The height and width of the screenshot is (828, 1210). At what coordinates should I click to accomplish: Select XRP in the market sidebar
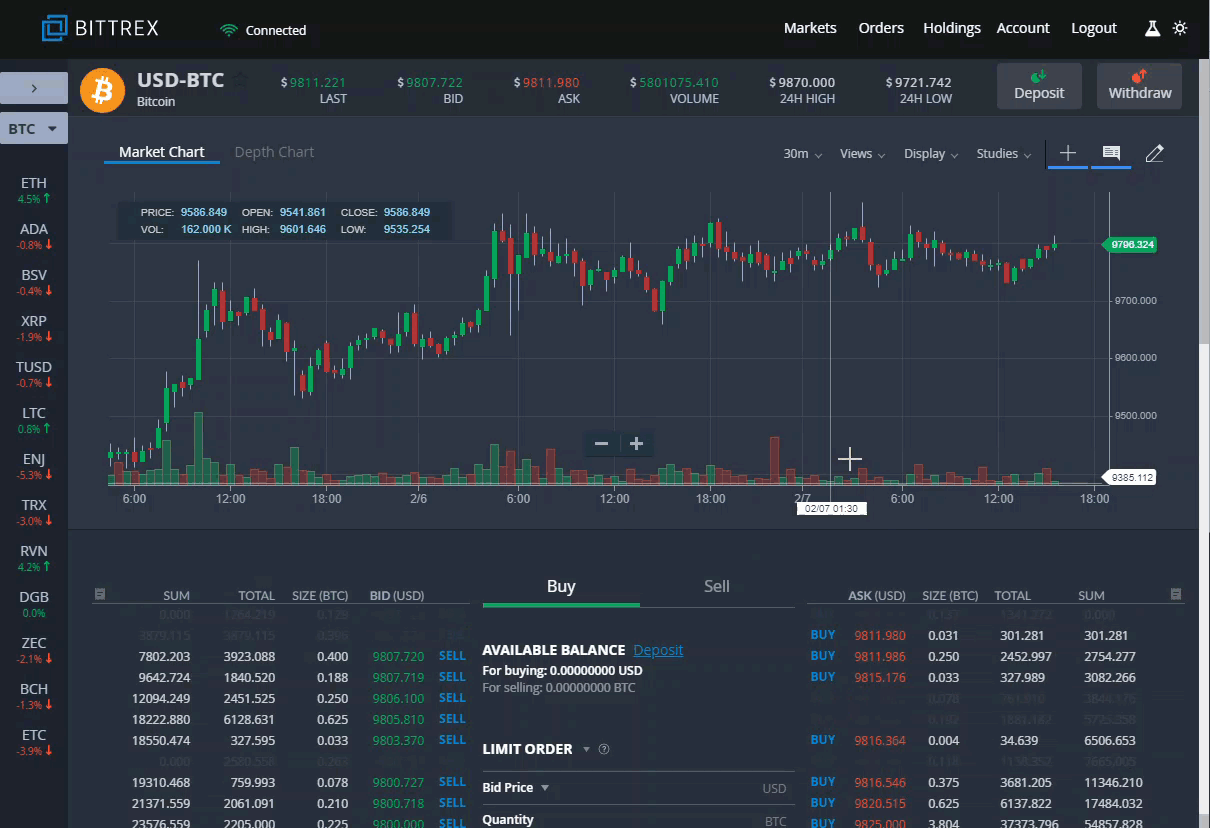coord(34,328)
